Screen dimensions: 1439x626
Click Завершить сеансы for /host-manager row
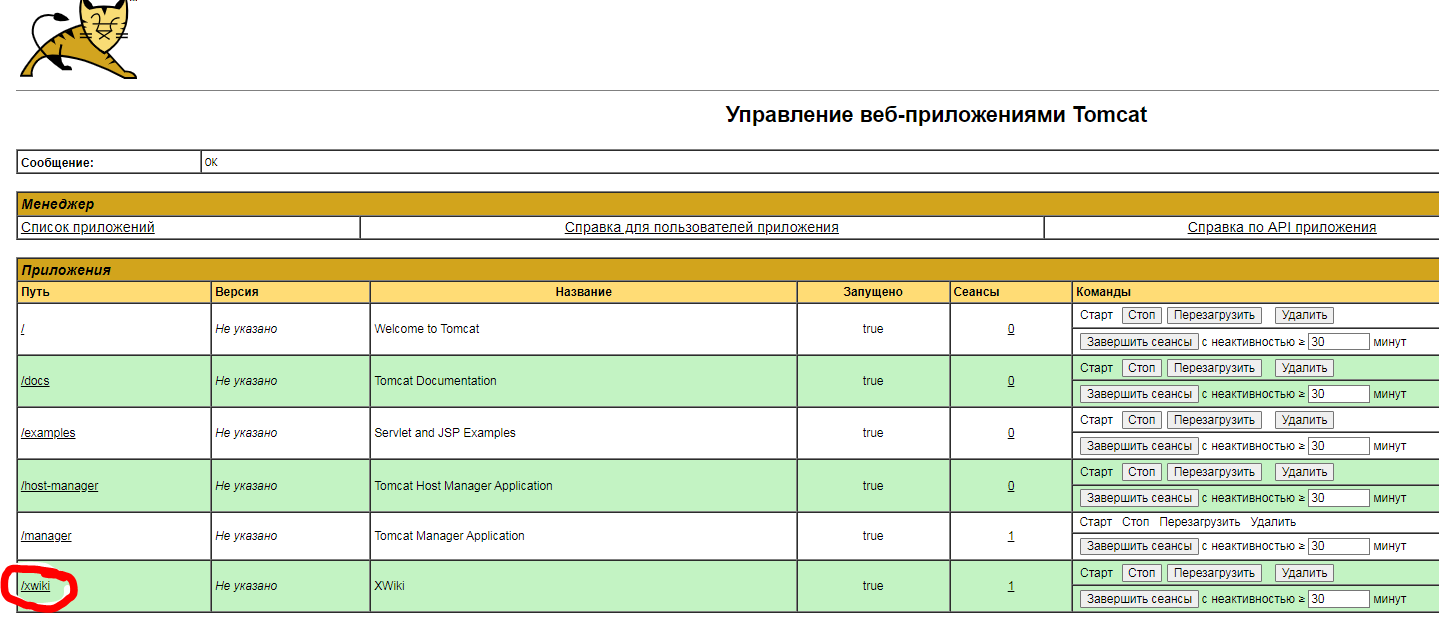pyautogui.click(x=1138, y=498)
